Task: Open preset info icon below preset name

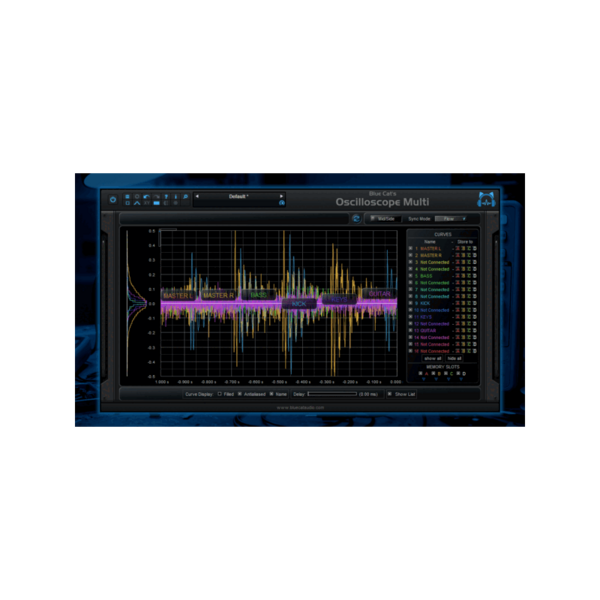Action: click(282, 203)
